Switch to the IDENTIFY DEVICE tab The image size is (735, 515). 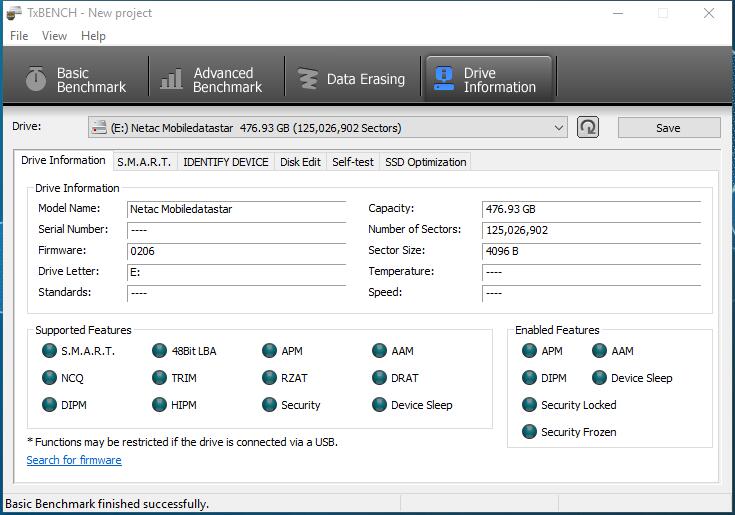click(226, 162)
